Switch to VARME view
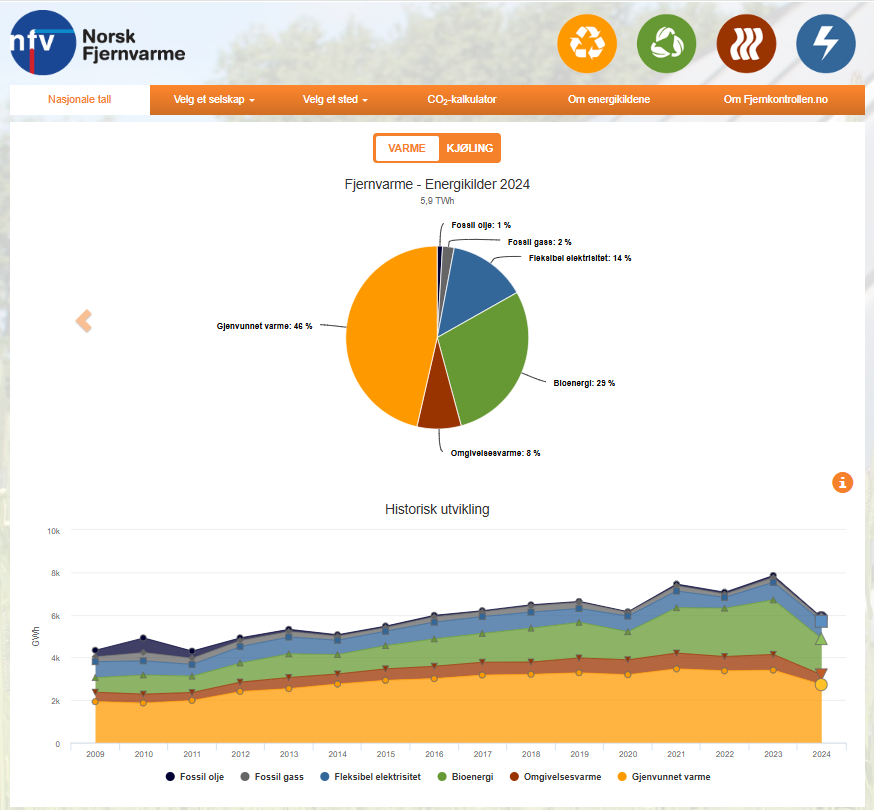Viewport: 874px width, 810px height. coord(407,148)
